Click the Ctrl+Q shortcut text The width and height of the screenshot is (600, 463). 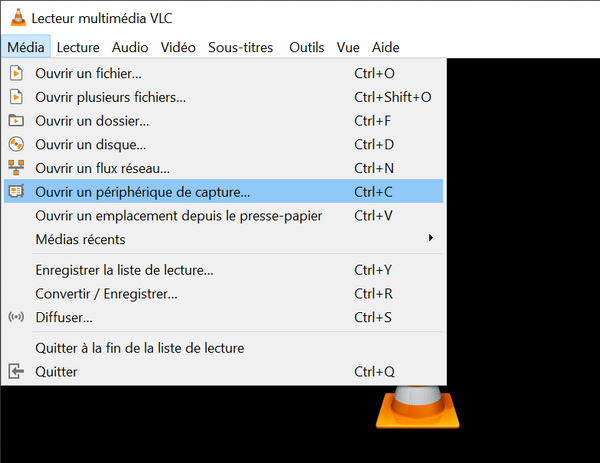(374, 372)
